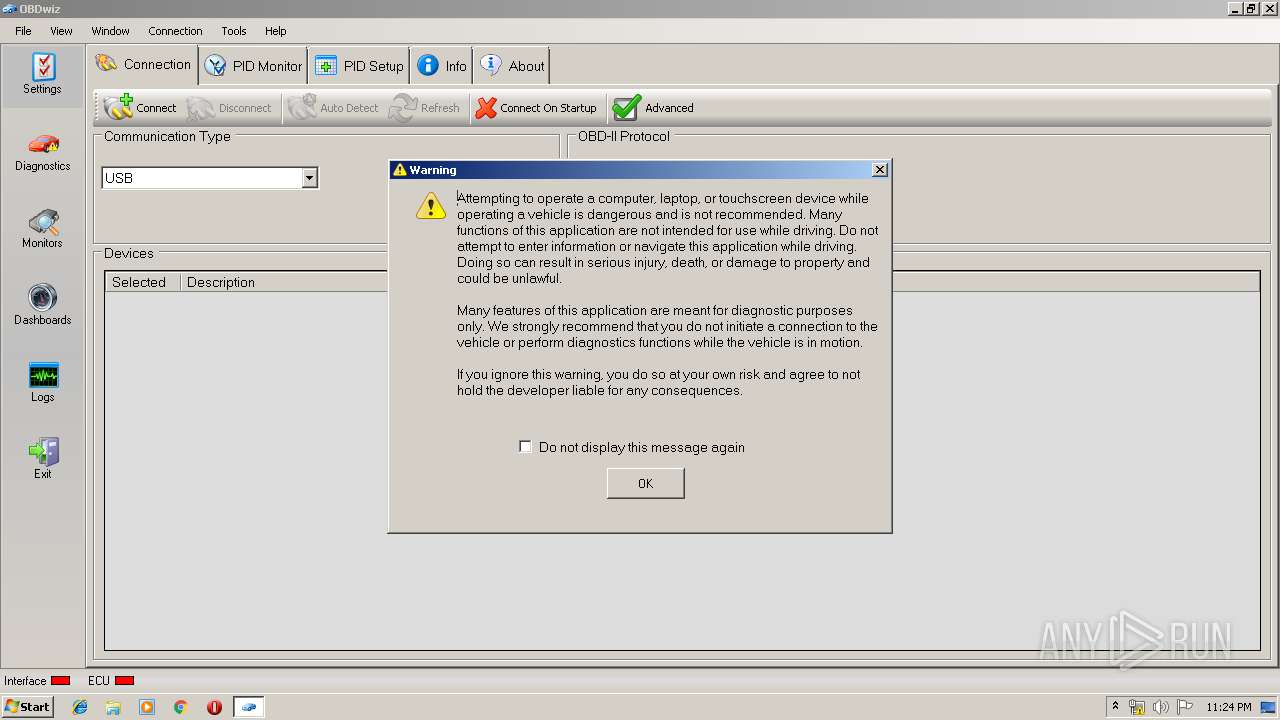The width and height of the screenshot is (1280, 720).
Task: Launch Chrome from the taskbar
Action: pos(181,707)
